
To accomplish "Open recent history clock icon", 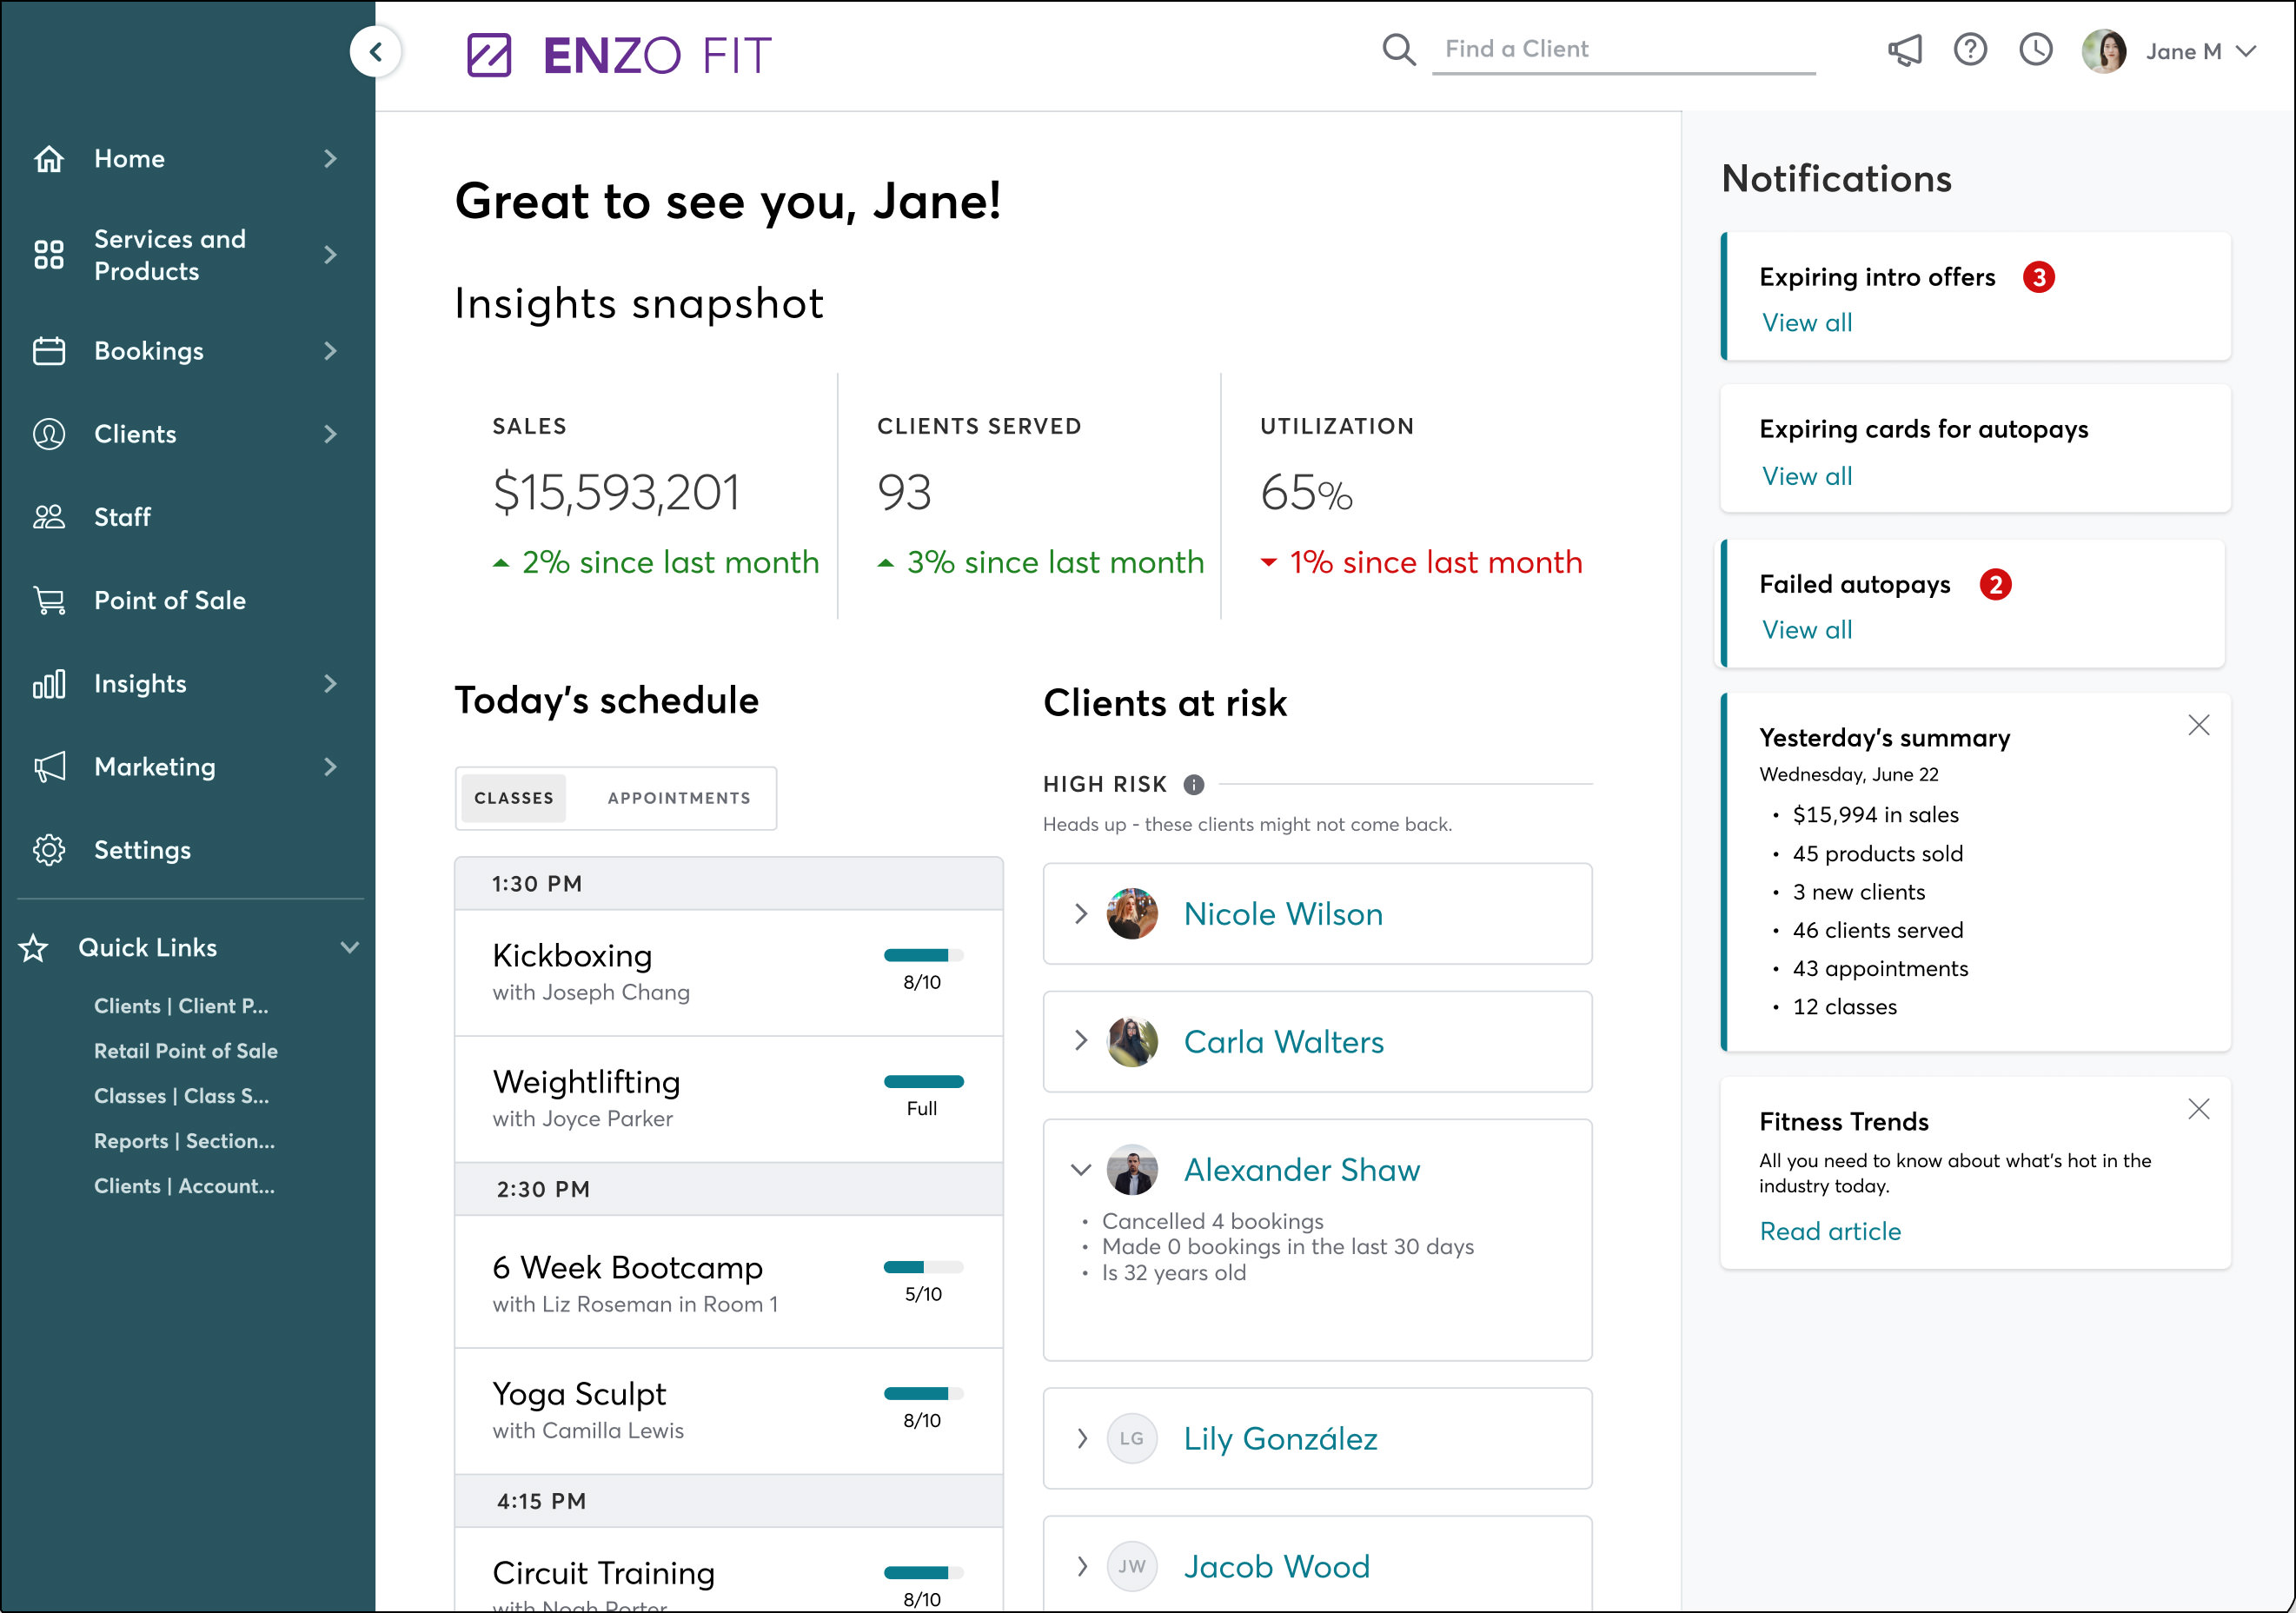I will tap(2036, 50).
